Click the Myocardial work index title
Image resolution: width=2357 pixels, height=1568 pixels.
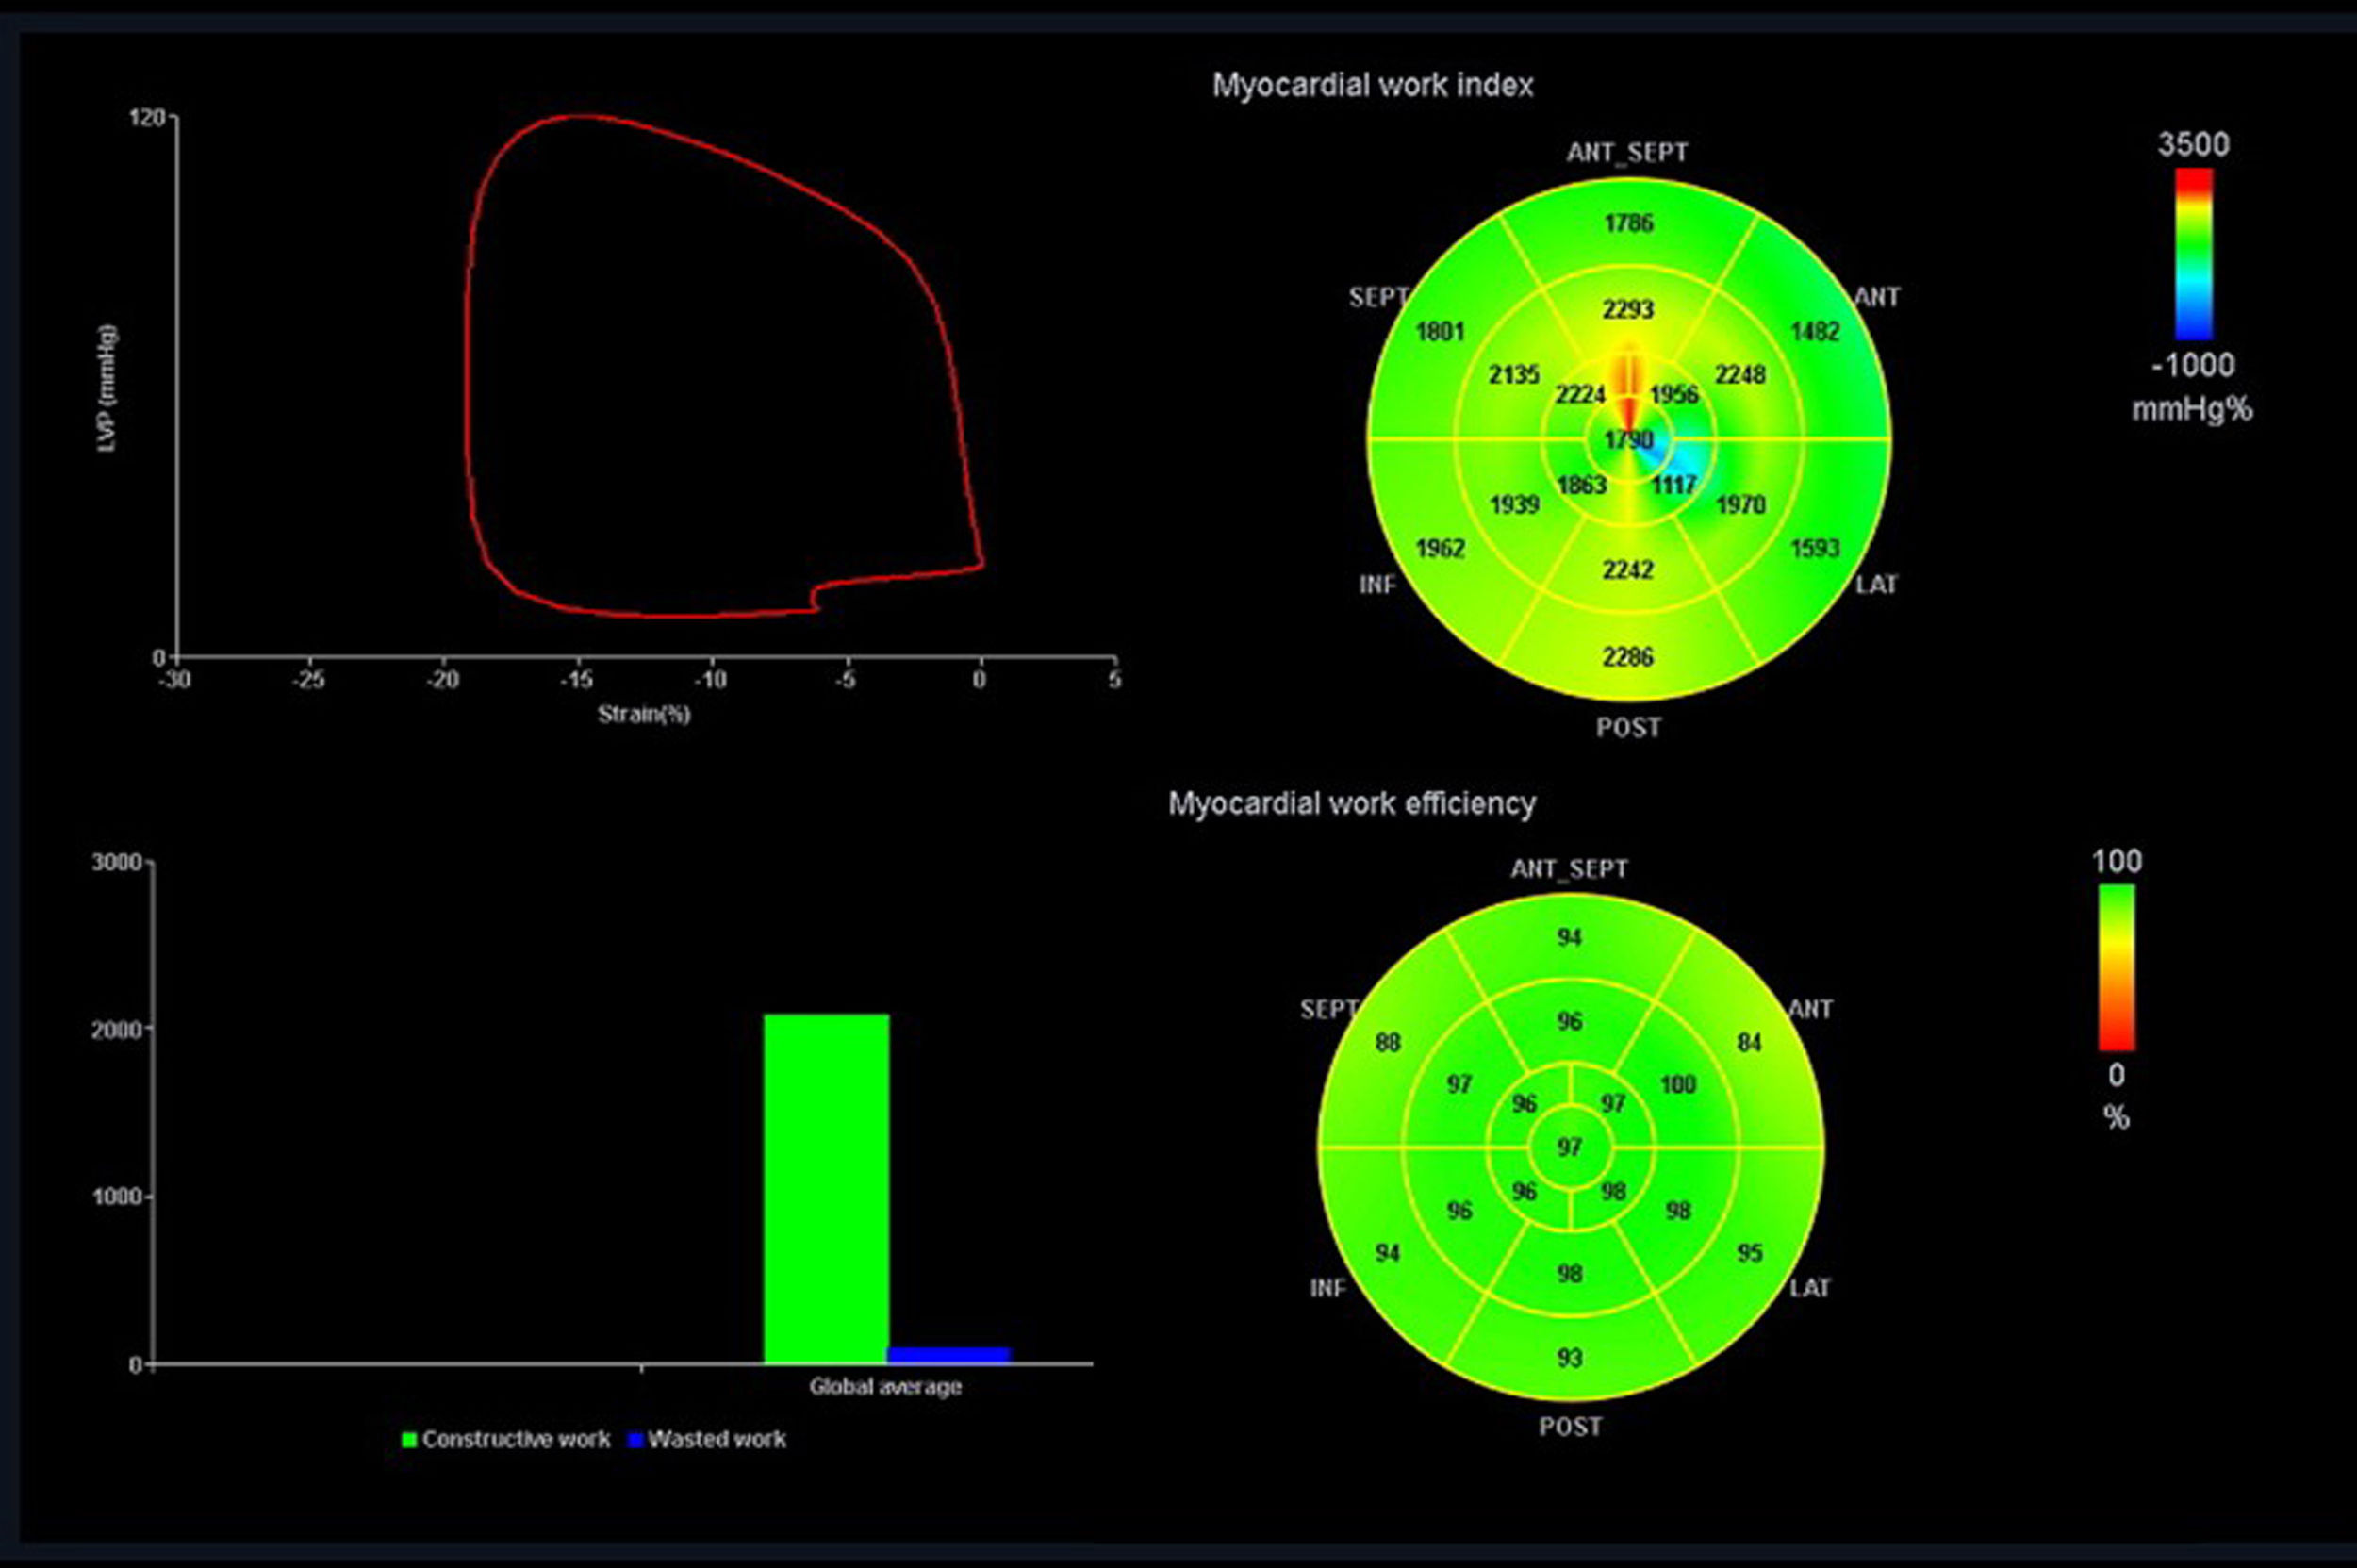click(x=1372, y=86)
